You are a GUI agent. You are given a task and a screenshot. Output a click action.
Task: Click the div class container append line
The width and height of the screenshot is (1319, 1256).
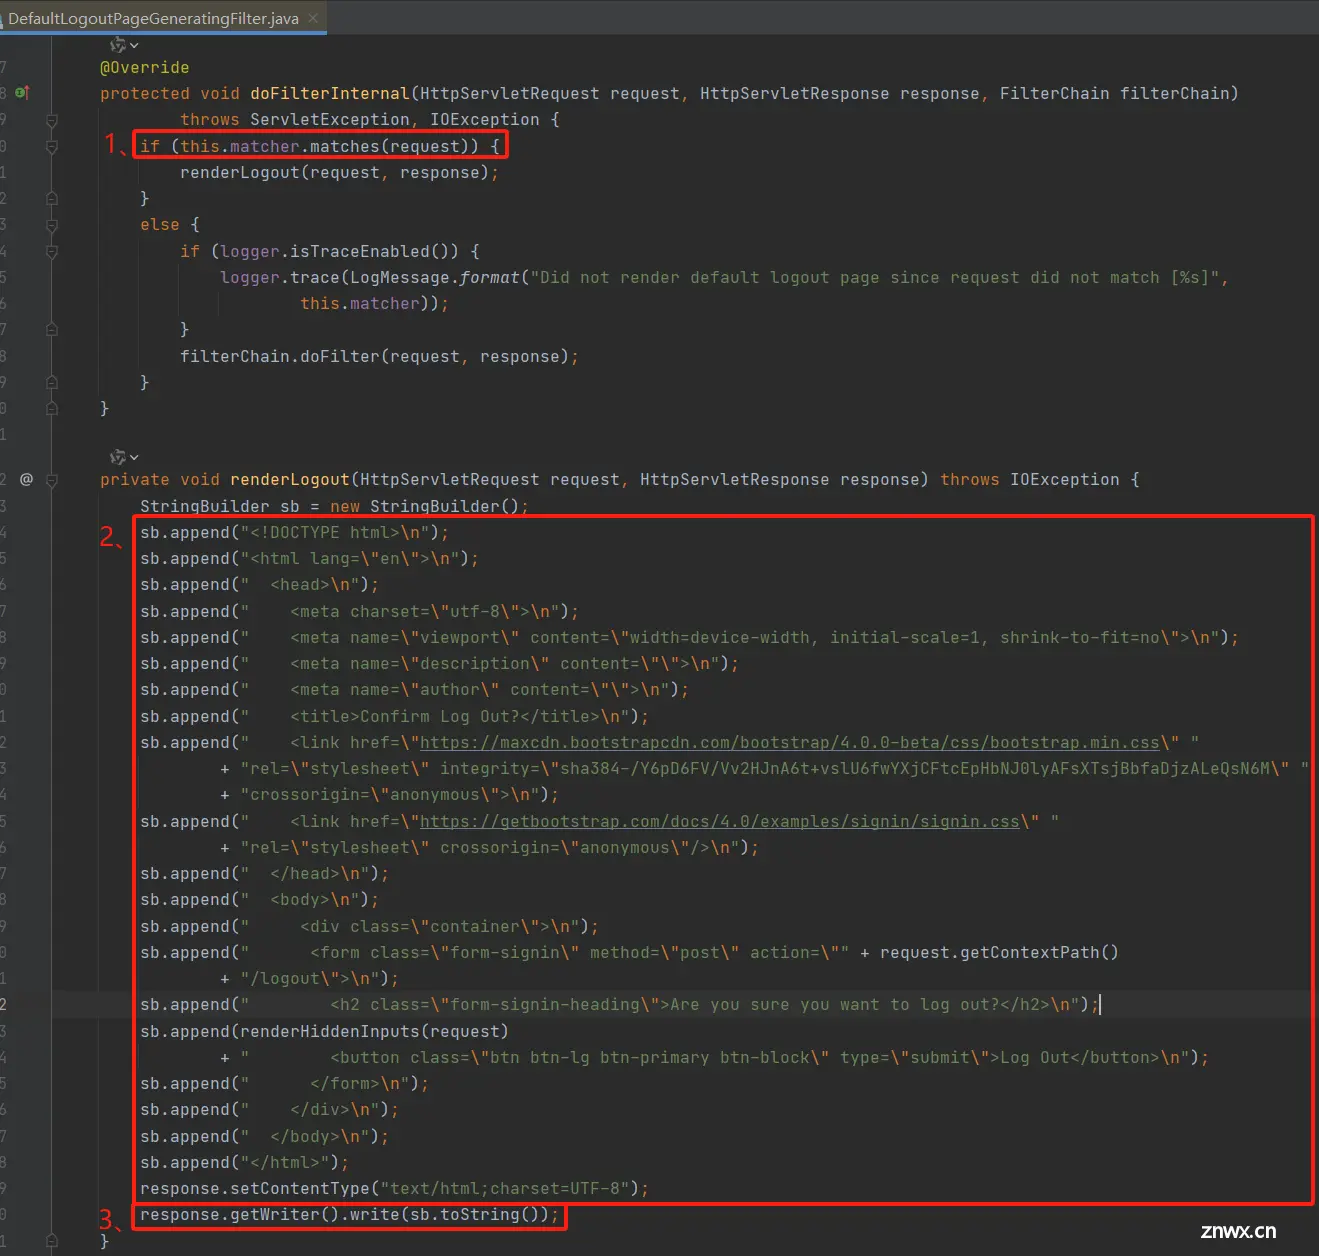[x=369, y=927]
